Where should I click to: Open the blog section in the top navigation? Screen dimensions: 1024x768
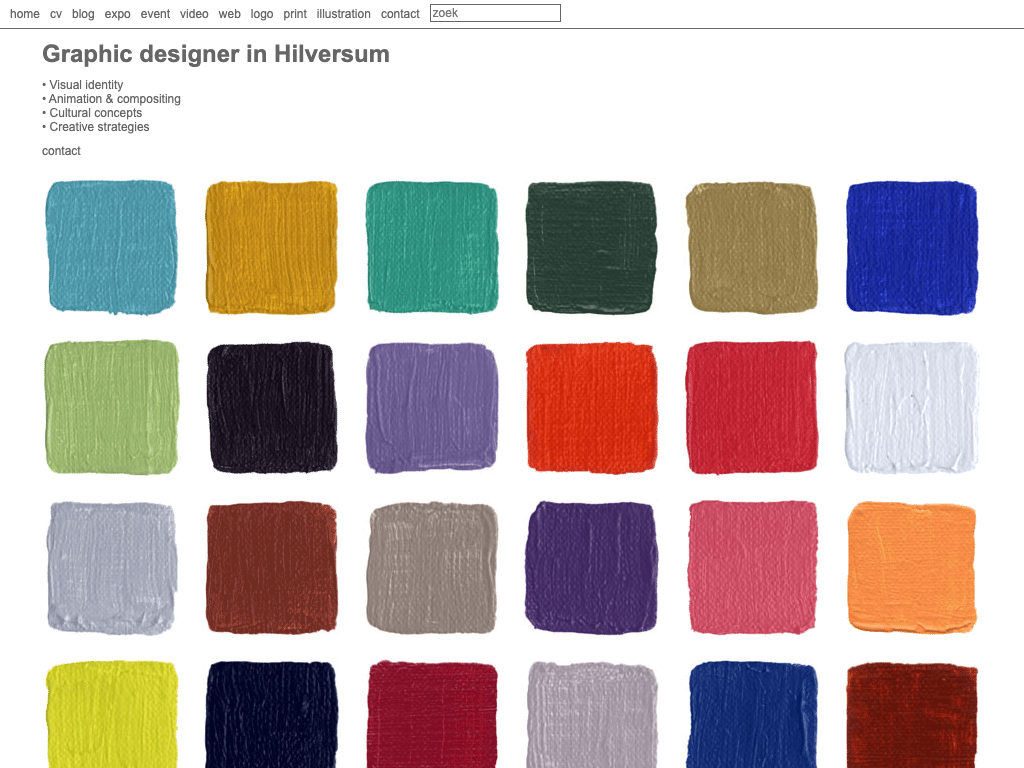[83, 14]
